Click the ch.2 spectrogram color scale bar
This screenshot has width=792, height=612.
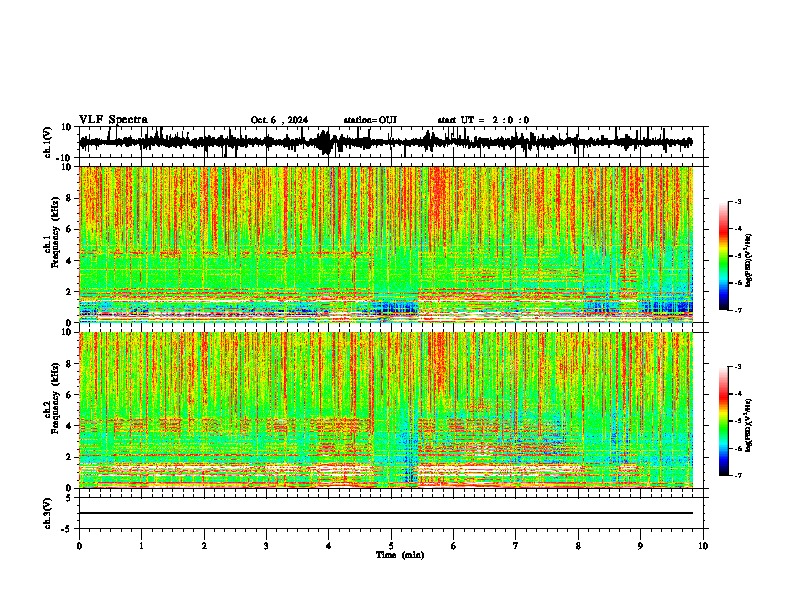(724, 421)
